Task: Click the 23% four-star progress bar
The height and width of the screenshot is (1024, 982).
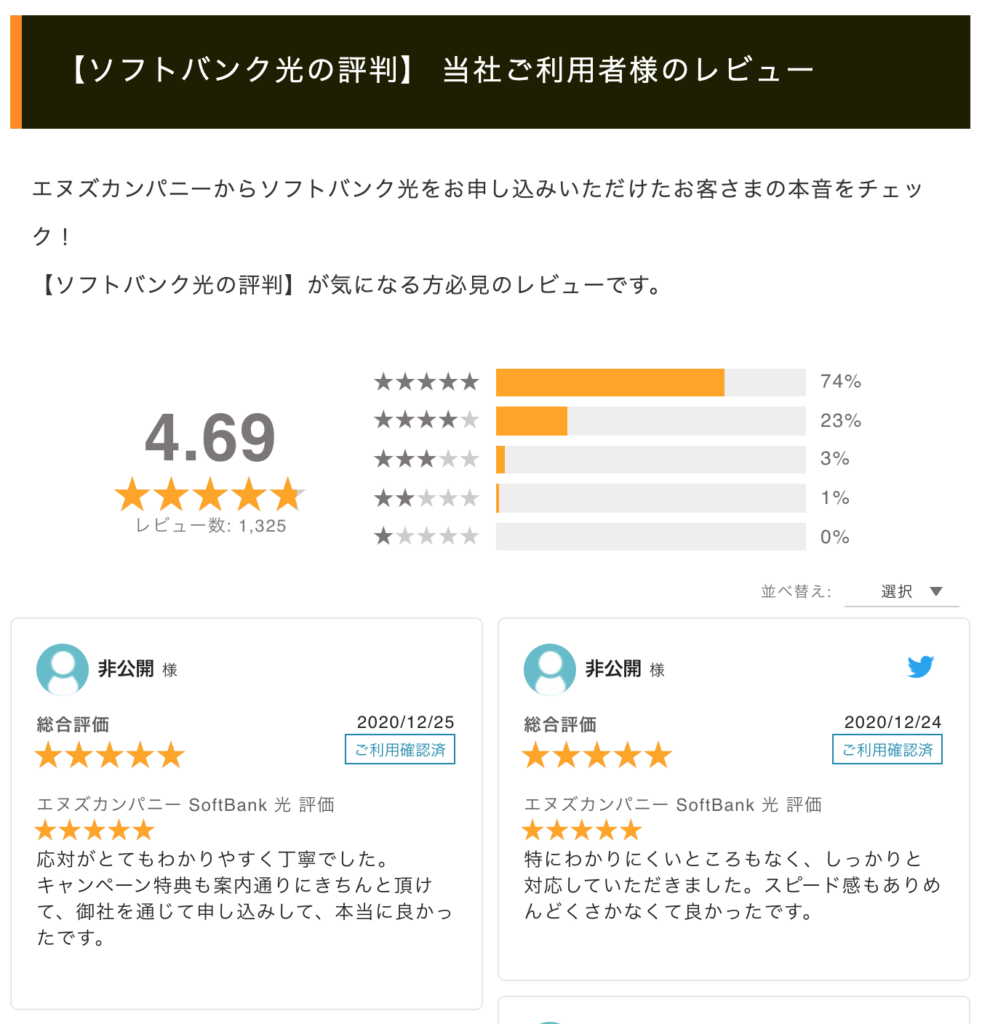Action: (650, 421)
